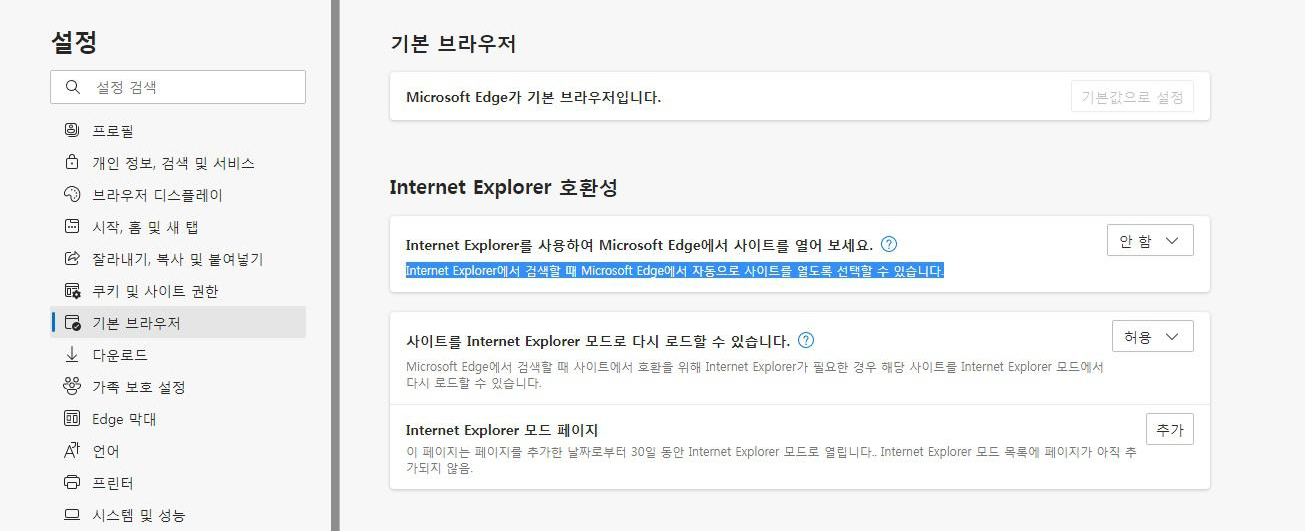Click the Edge 막대 sidebar icon
This screenshot has width=1305, height=531.
point(72,418)
